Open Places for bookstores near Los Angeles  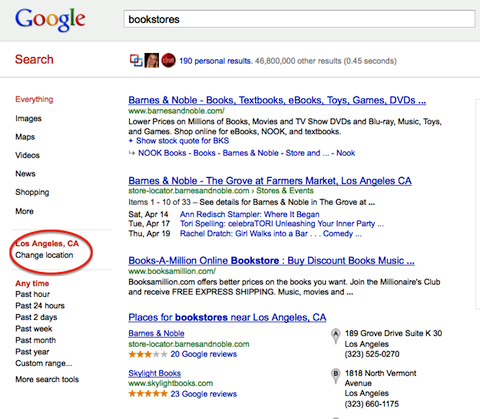227,317
